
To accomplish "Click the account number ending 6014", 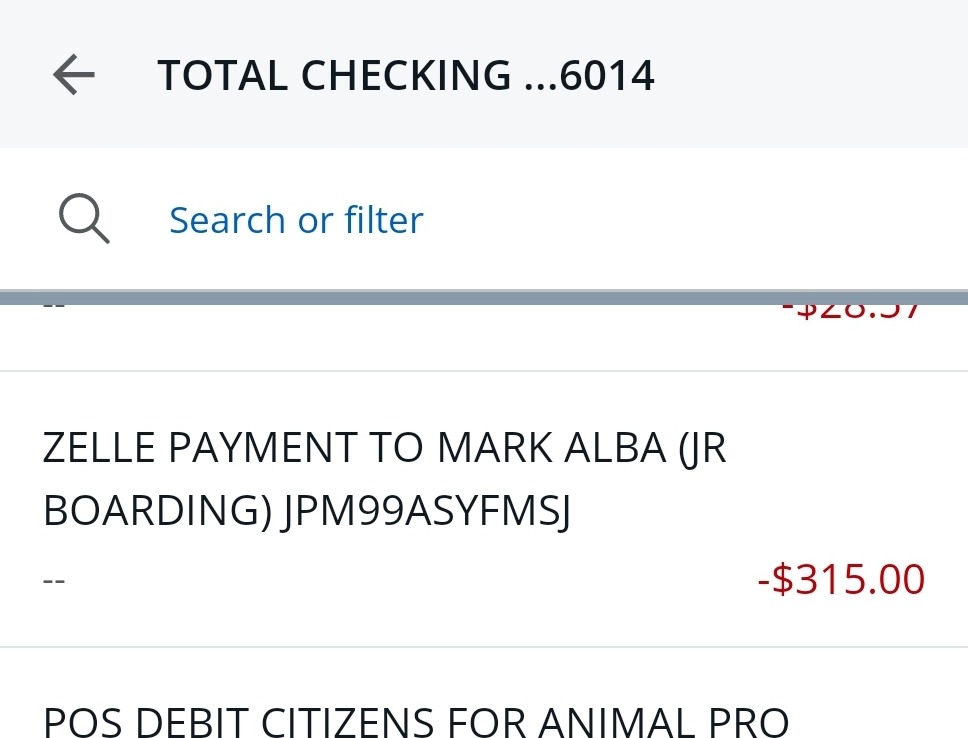I will pos(607,76).
